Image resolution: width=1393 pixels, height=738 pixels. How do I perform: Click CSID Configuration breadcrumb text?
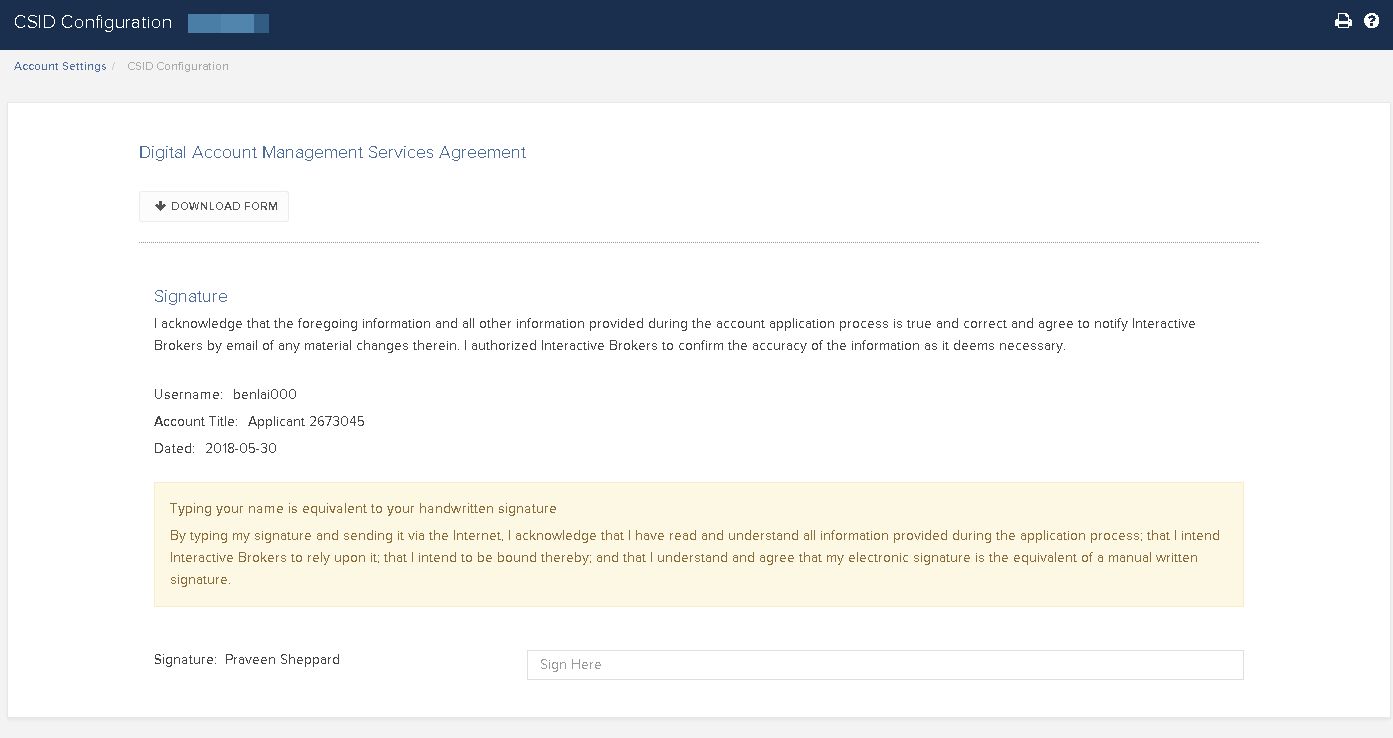178,66
